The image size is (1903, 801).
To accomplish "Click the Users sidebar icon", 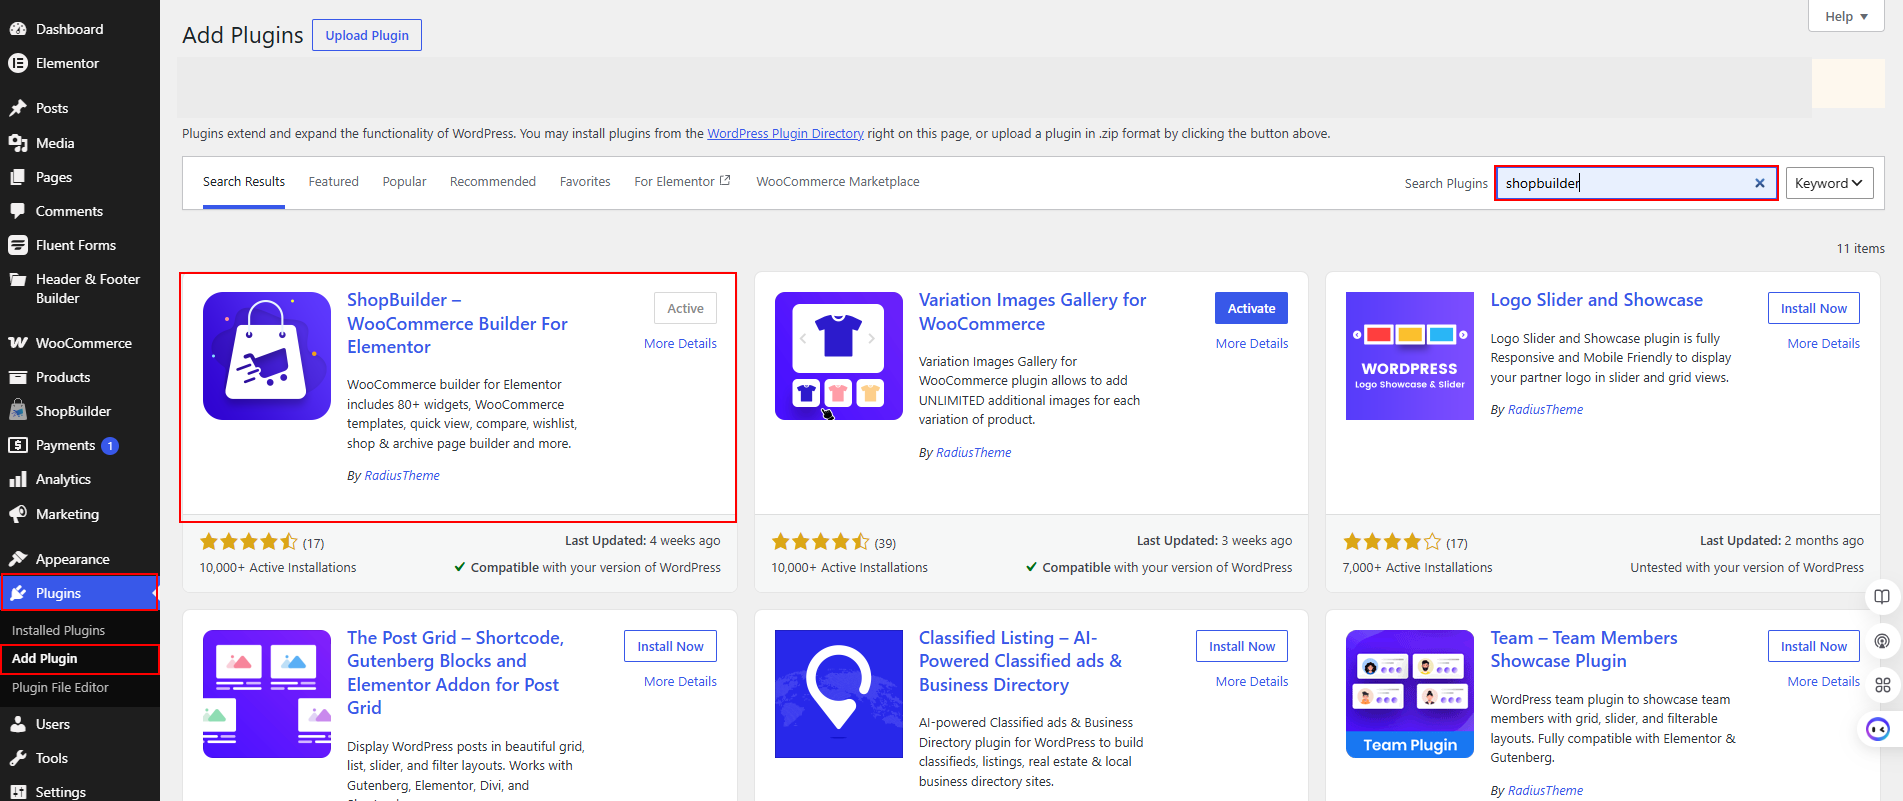I will click(x=18, y=724).
